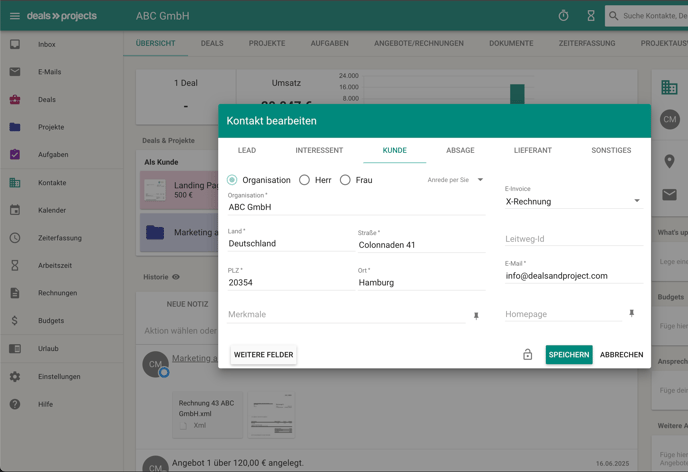Click the hourglass icon in top header

coord(591,16)
